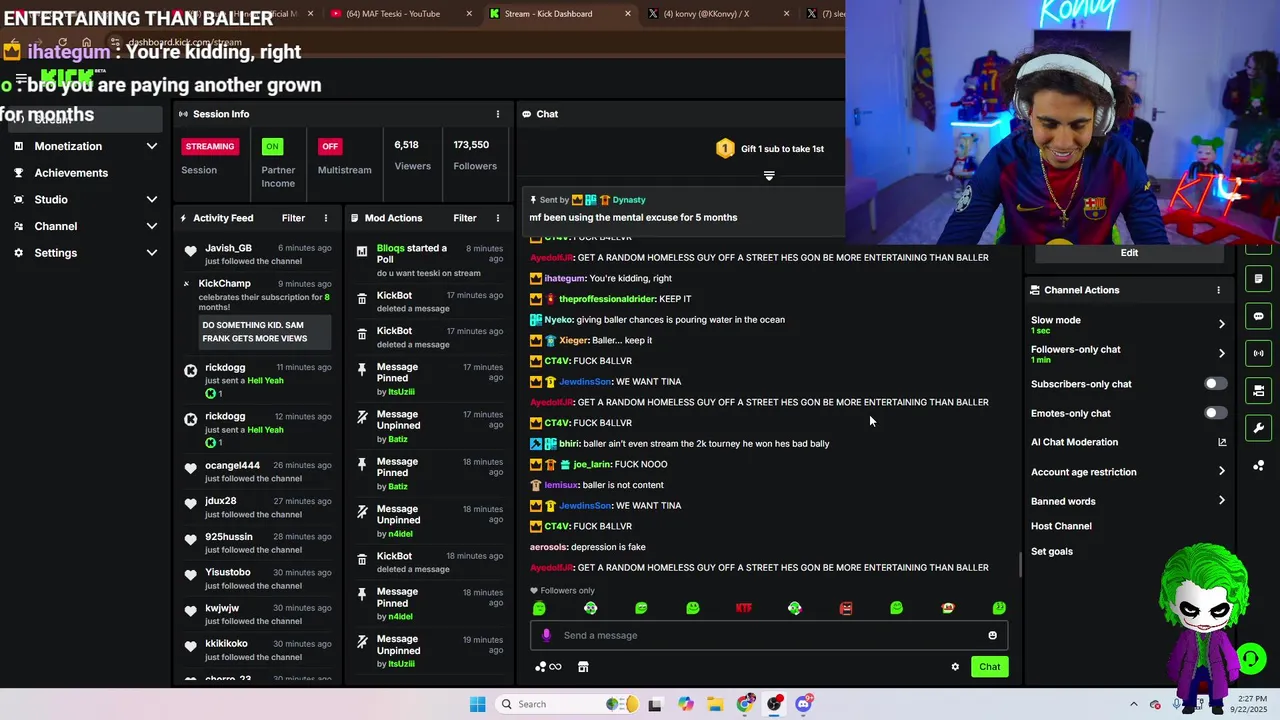Click the three-dots icon at sidebar bottom

pyautogui.click(x=1259, y=466)
